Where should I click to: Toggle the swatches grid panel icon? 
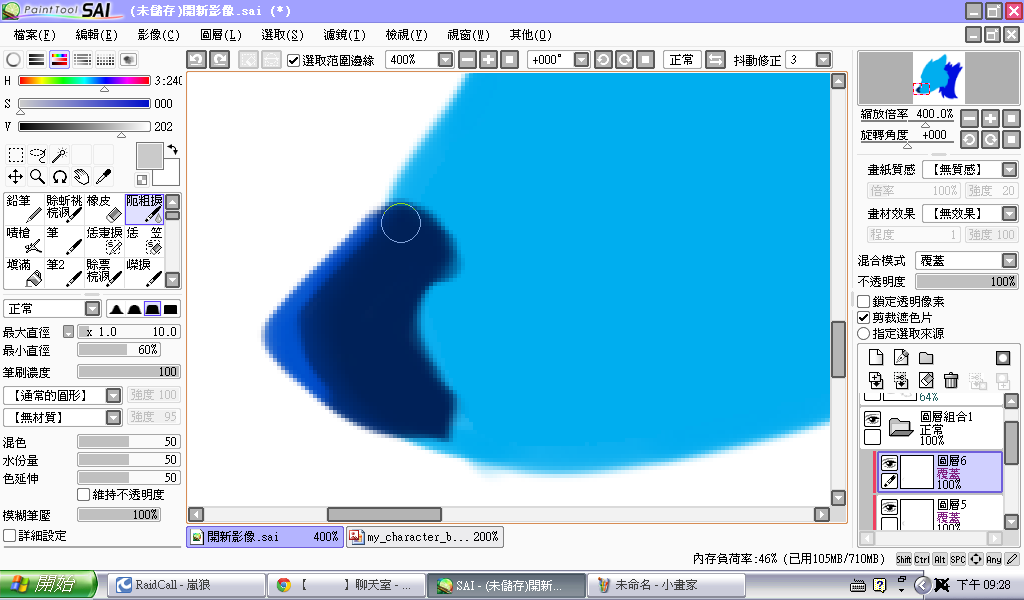[x=105, y=59]
